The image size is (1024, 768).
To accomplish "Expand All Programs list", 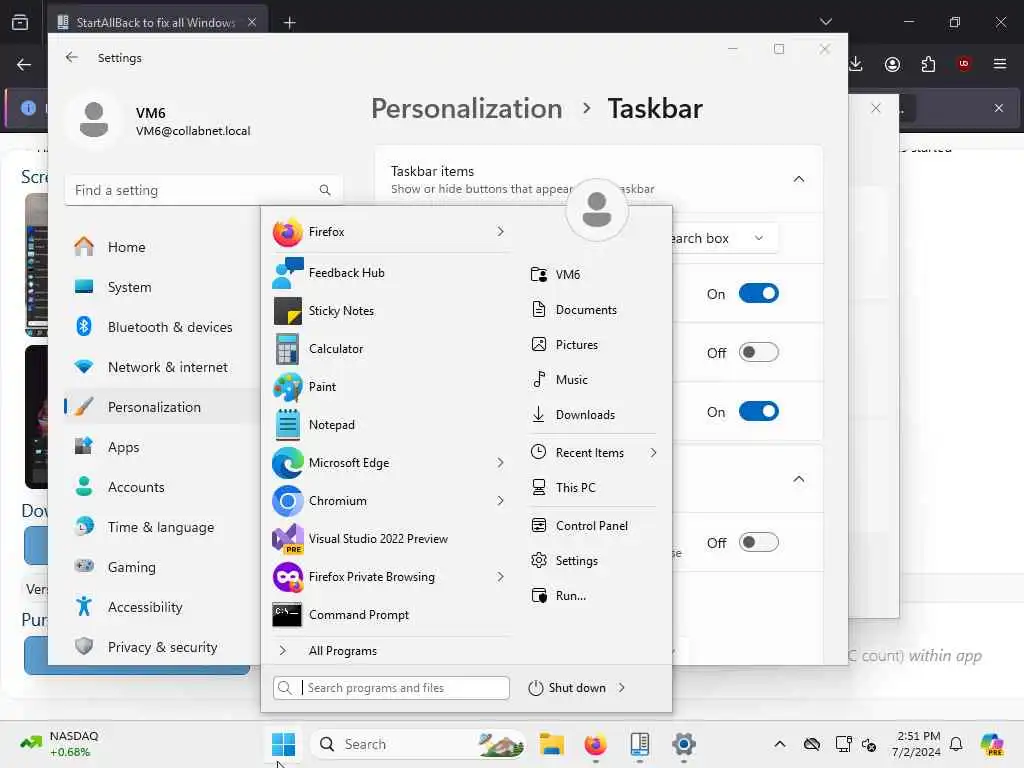I will [x=391, y=650].
